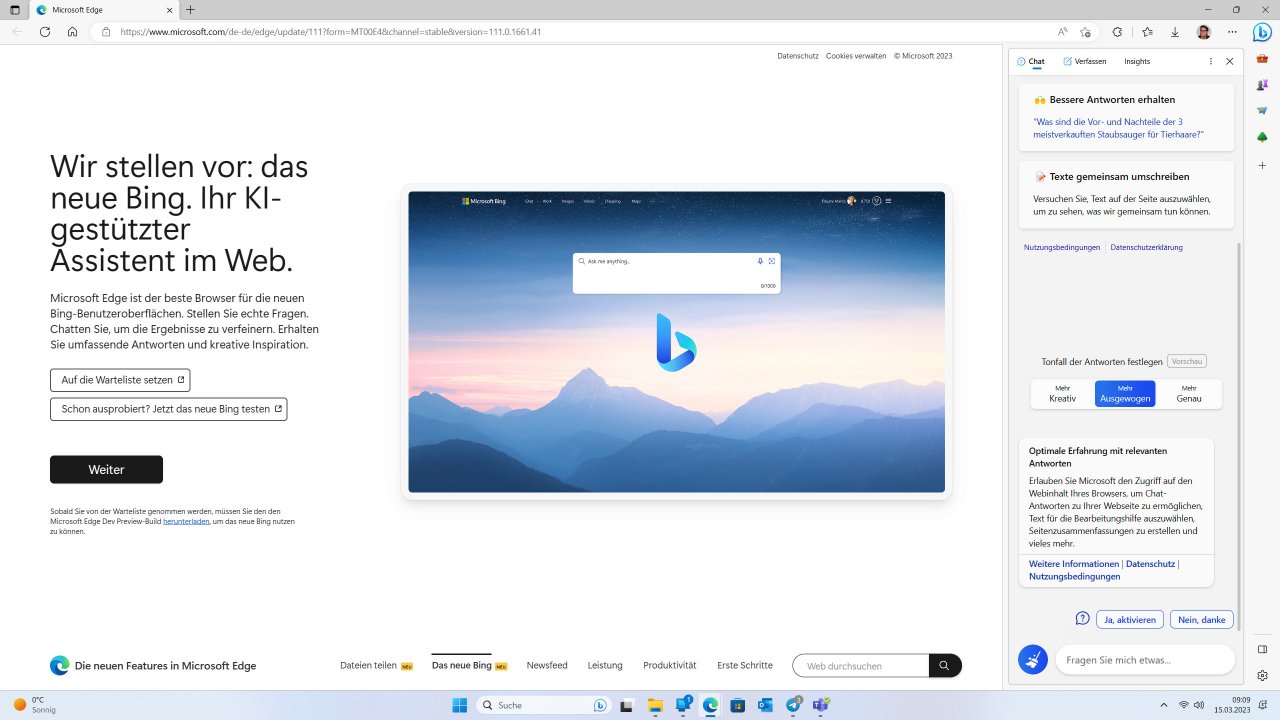Close the Bing chat pane

1230,61
